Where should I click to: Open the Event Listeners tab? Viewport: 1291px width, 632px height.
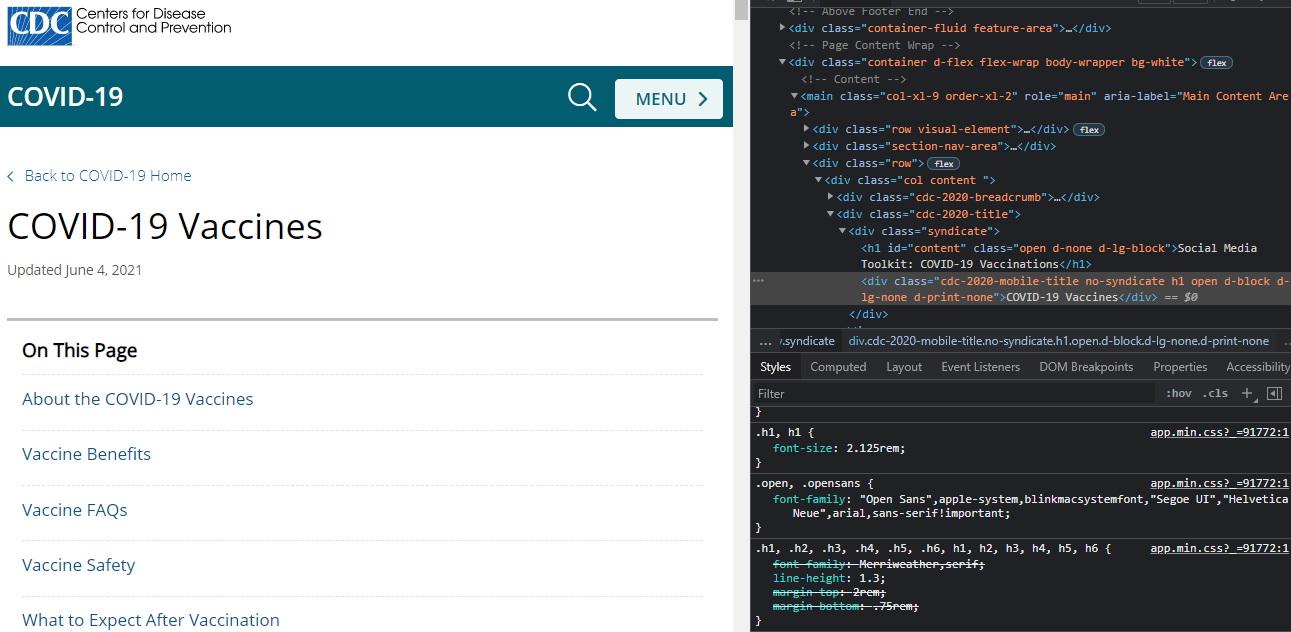click(x=980, y=367)
